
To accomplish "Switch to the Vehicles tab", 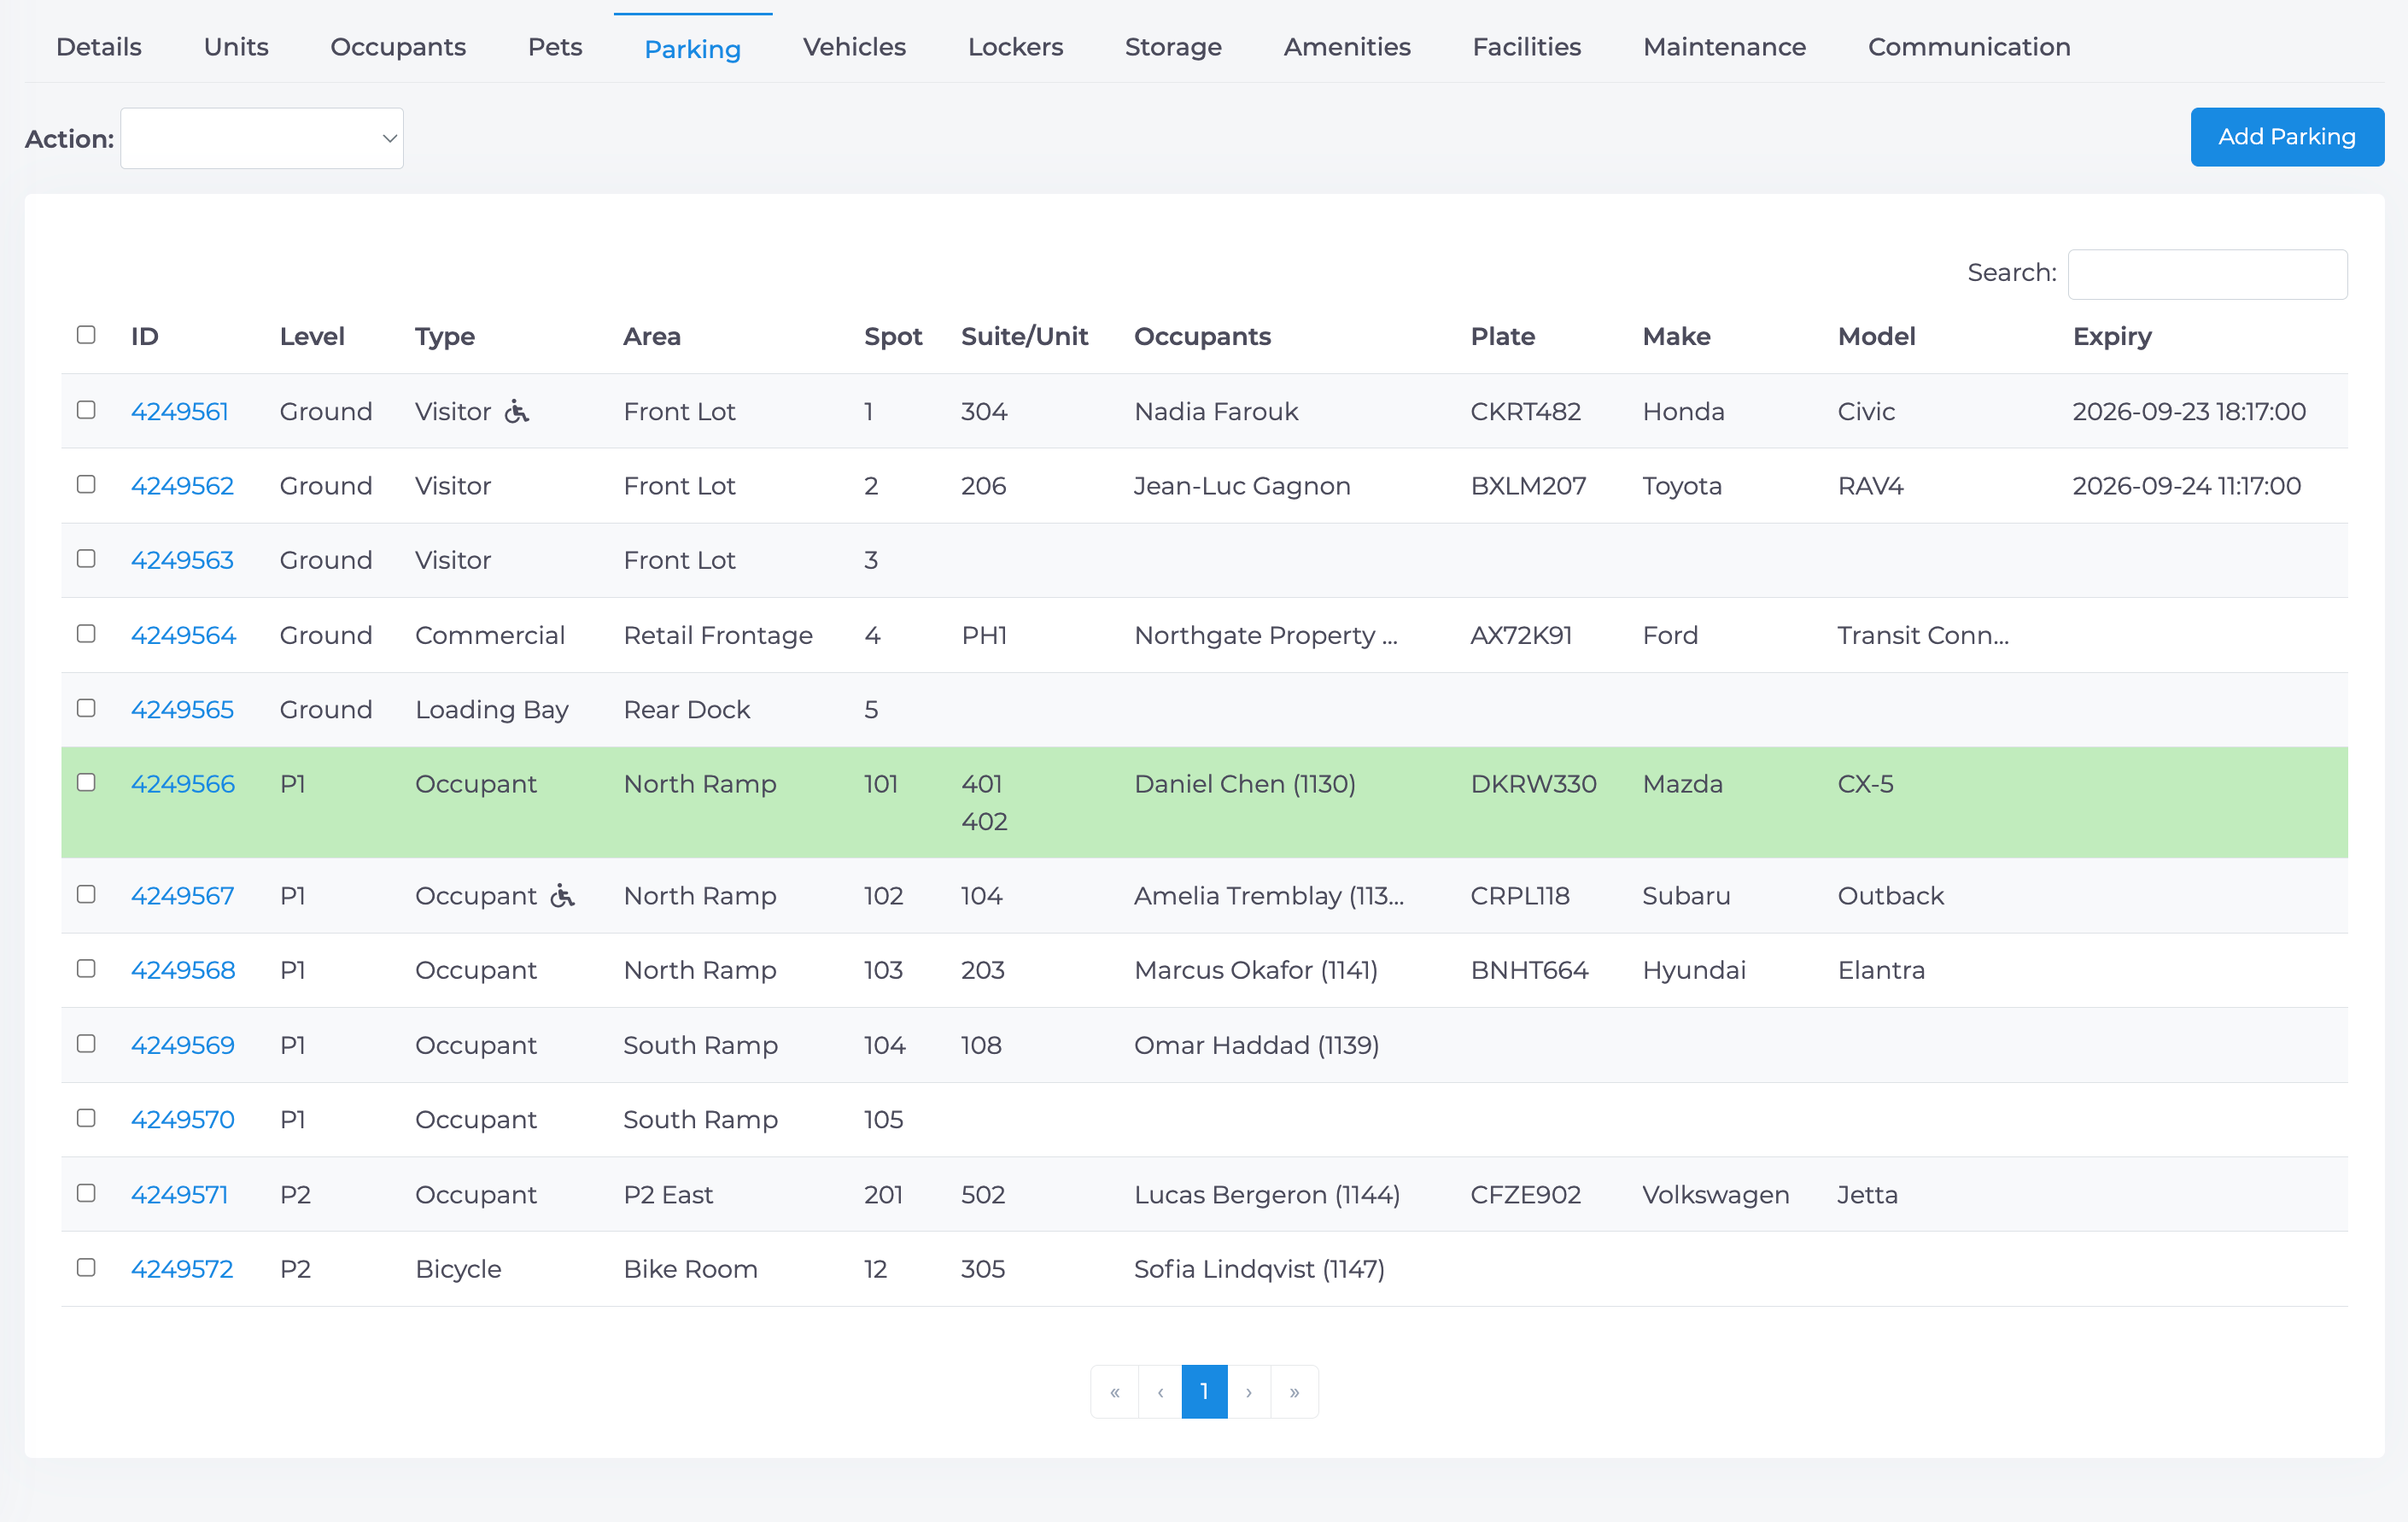I will click(854, 47).
